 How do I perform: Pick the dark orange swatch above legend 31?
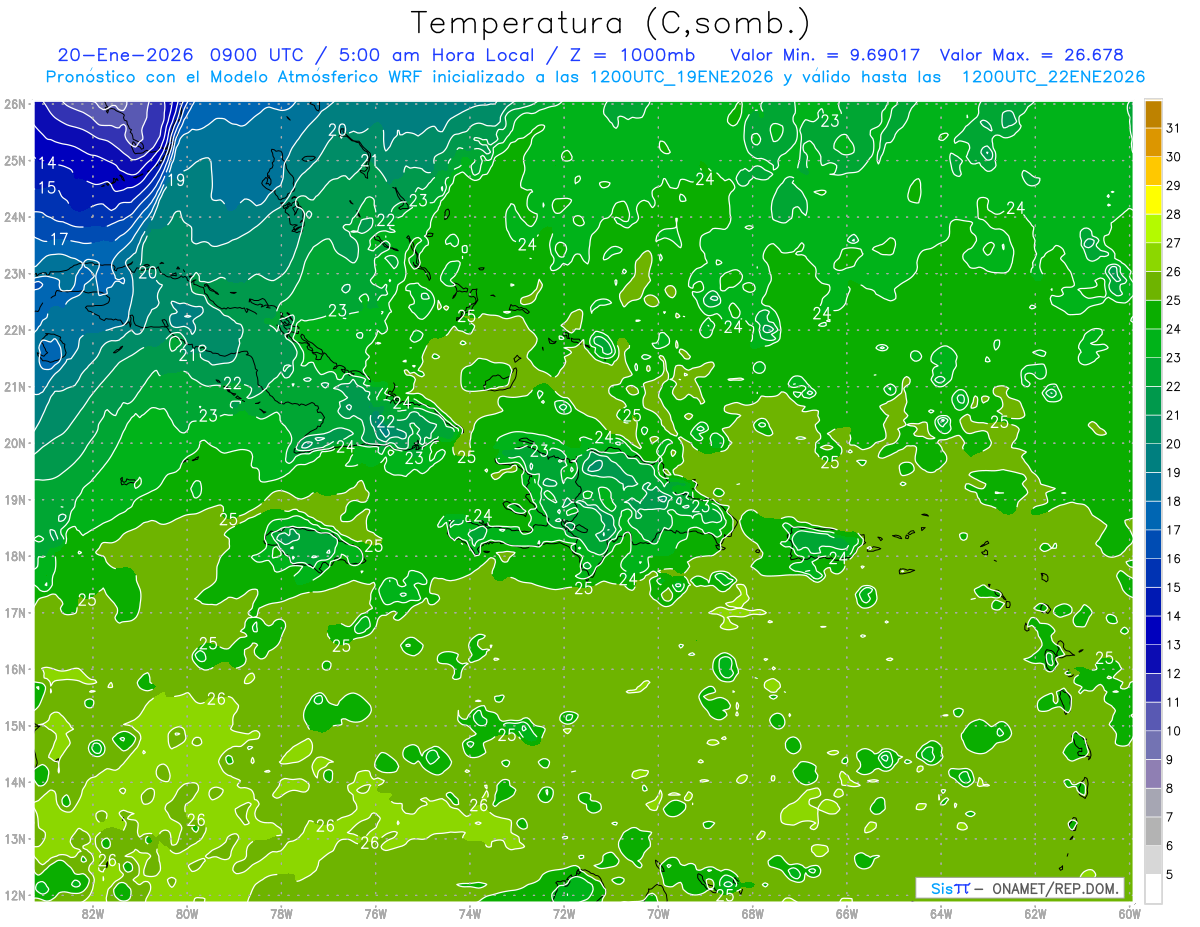1153,114
